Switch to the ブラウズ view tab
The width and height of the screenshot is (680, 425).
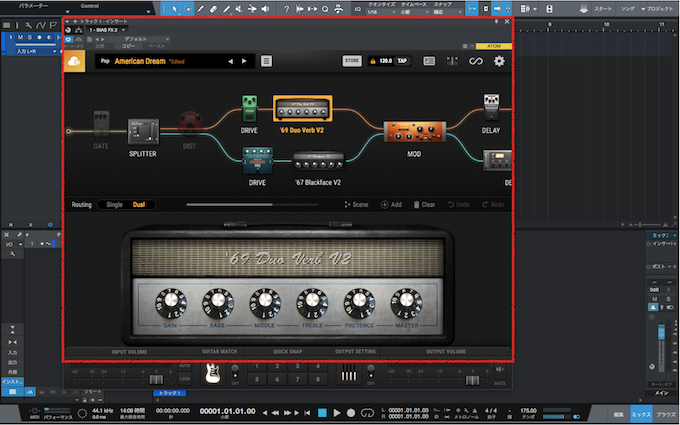point(666,415)
